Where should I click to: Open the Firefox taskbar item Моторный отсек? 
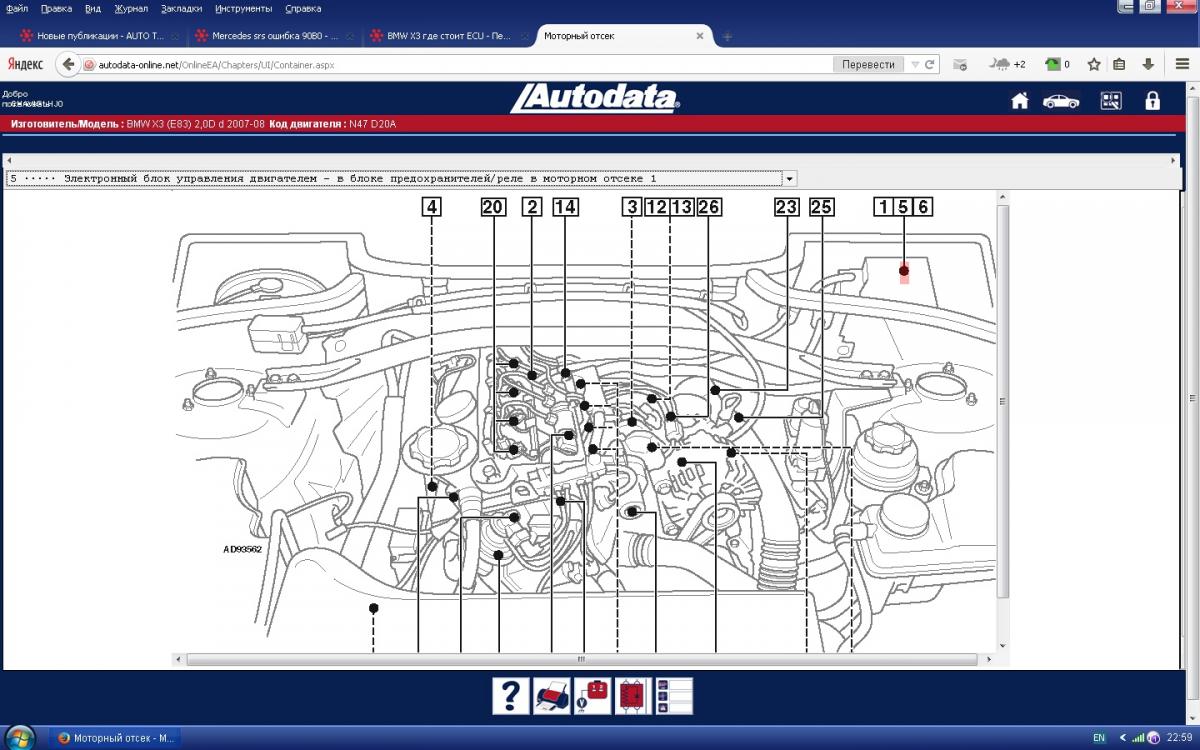click(115, 738)
